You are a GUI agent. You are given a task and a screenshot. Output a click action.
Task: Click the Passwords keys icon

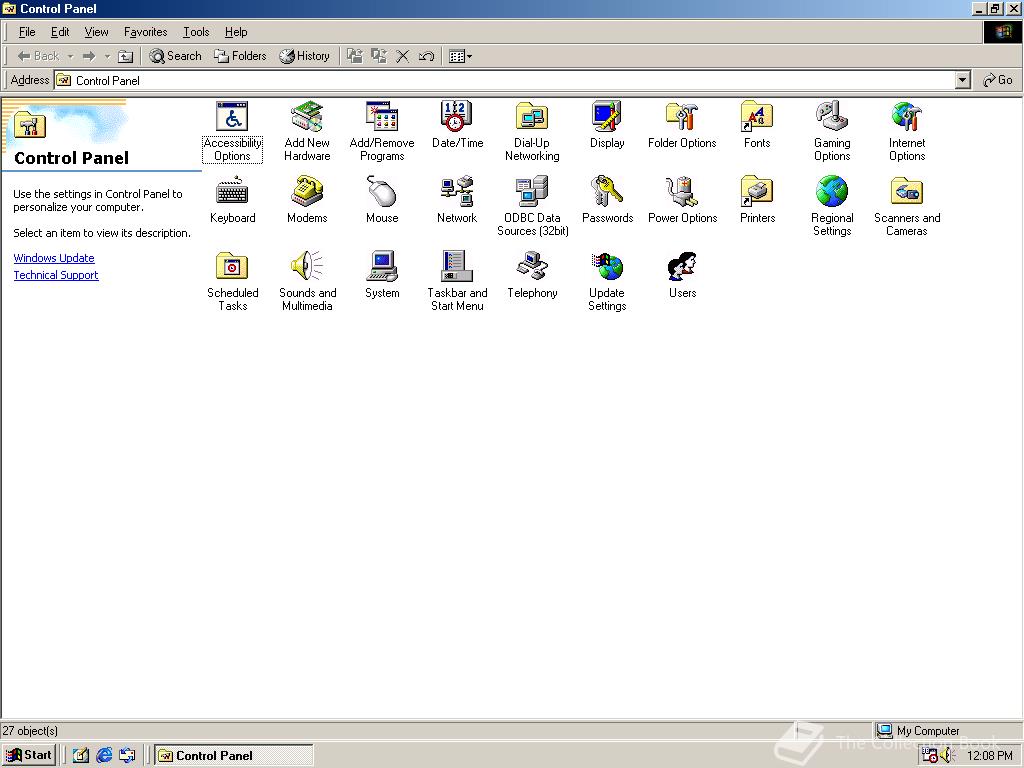[607, 191]
